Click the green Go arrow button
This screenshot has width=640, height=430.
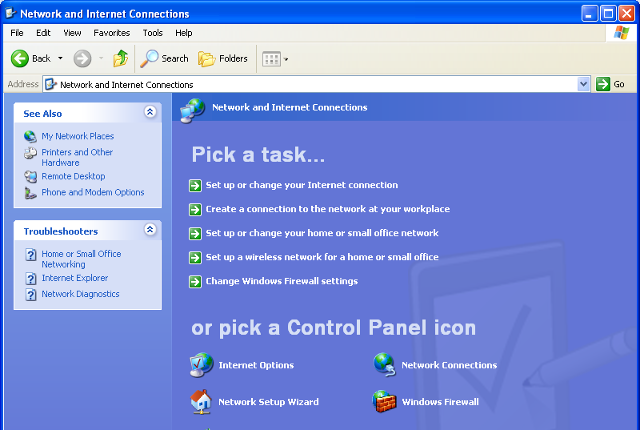coord(603,84)
